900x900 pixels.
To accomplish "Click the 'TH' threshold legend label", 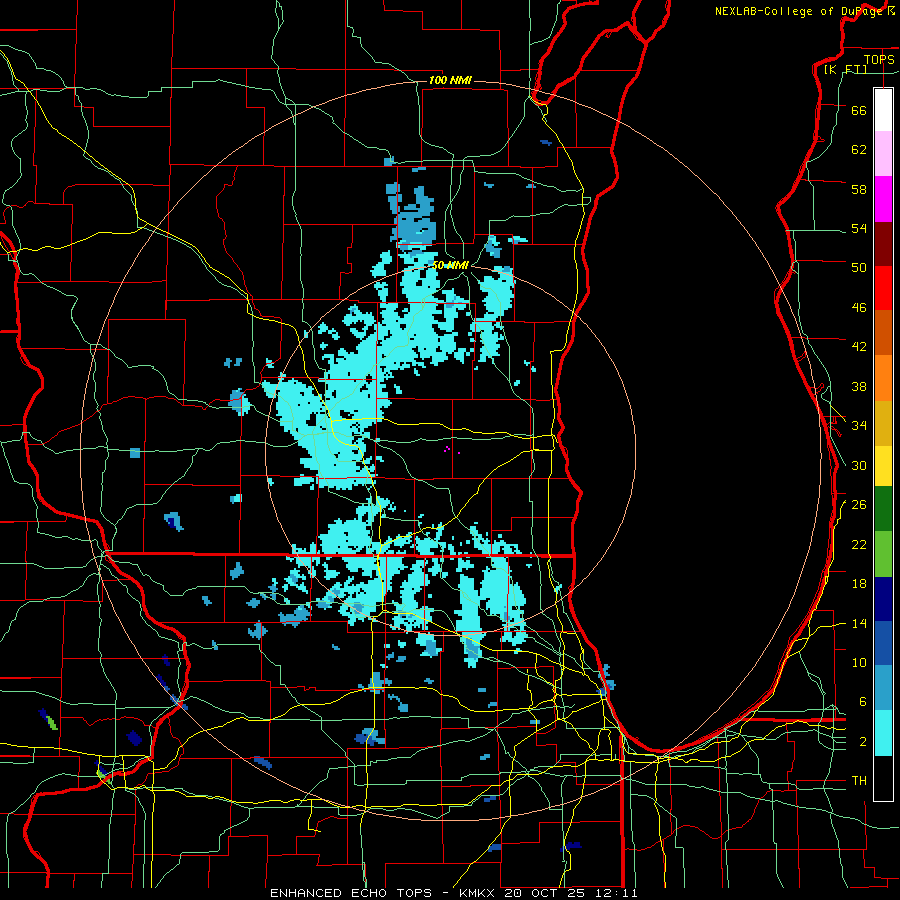I will coord(859,781).
